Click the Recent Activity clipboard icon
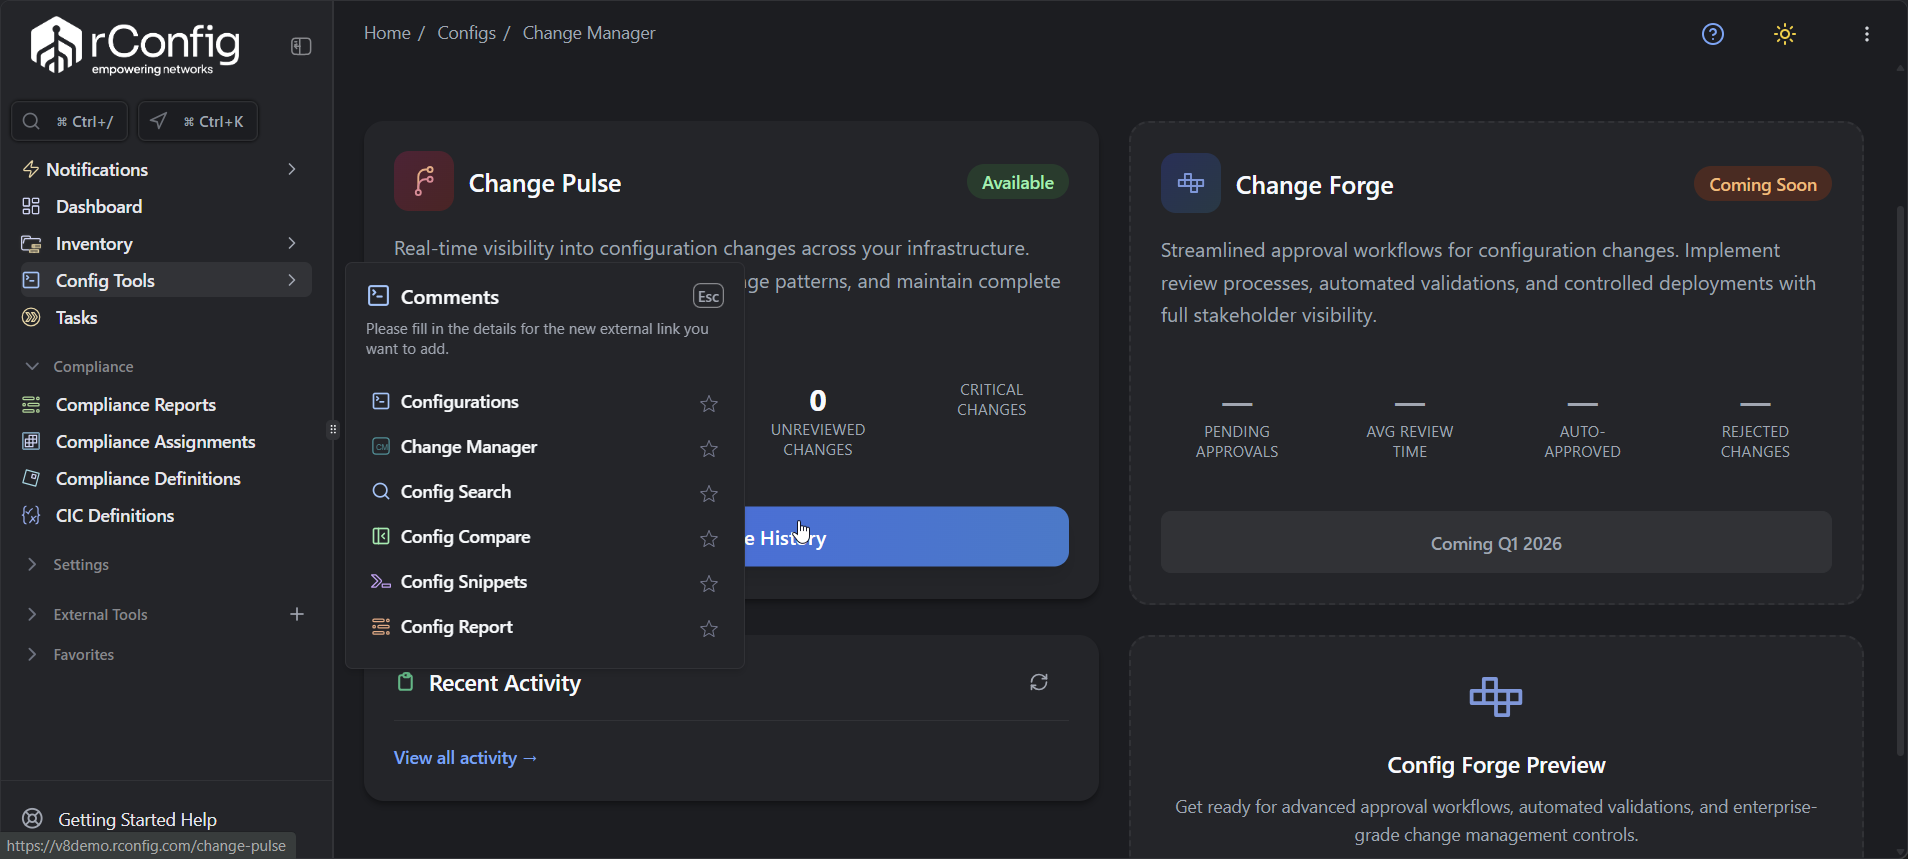 pyautogui.click(x=405, y=682)
